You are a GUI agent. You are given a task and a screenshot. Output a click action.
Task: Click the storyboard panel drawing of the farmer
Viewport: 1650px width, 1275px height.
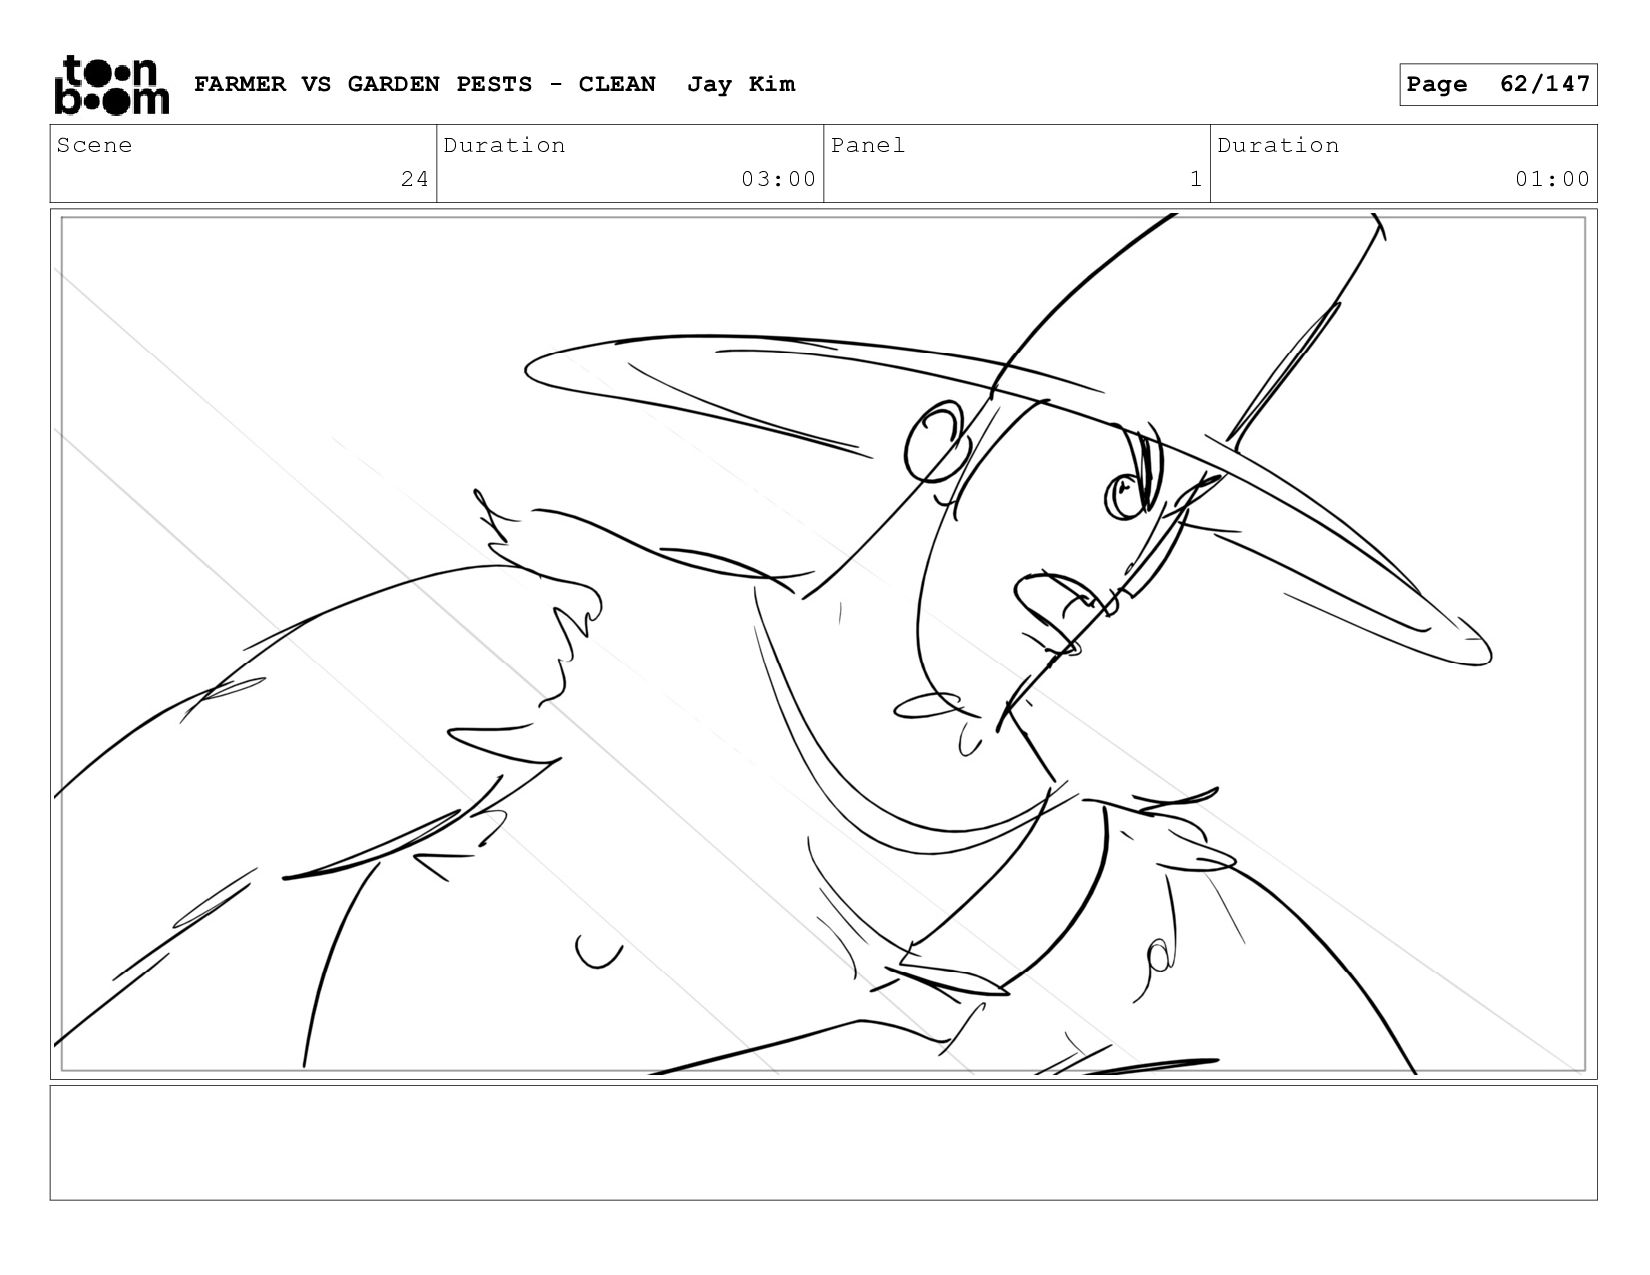823,644
